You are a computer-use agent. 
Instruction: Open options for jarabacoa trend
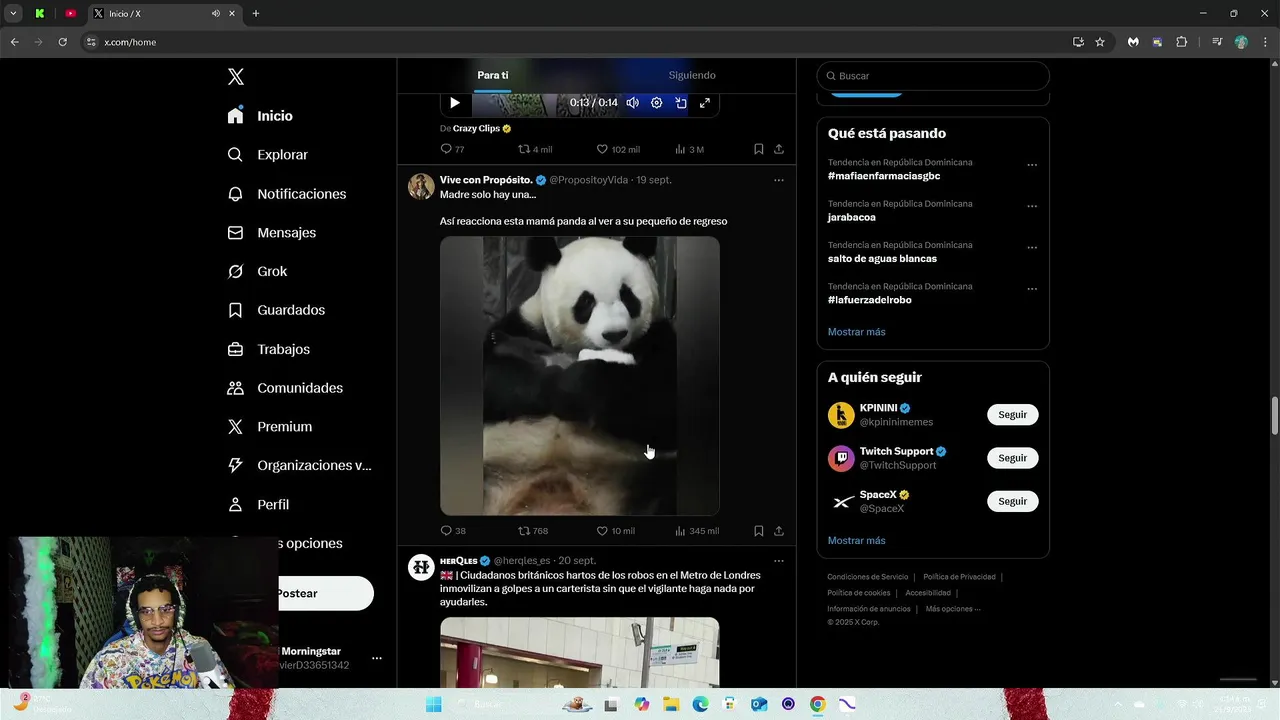pyautogui.click(x=1032, y=206)
